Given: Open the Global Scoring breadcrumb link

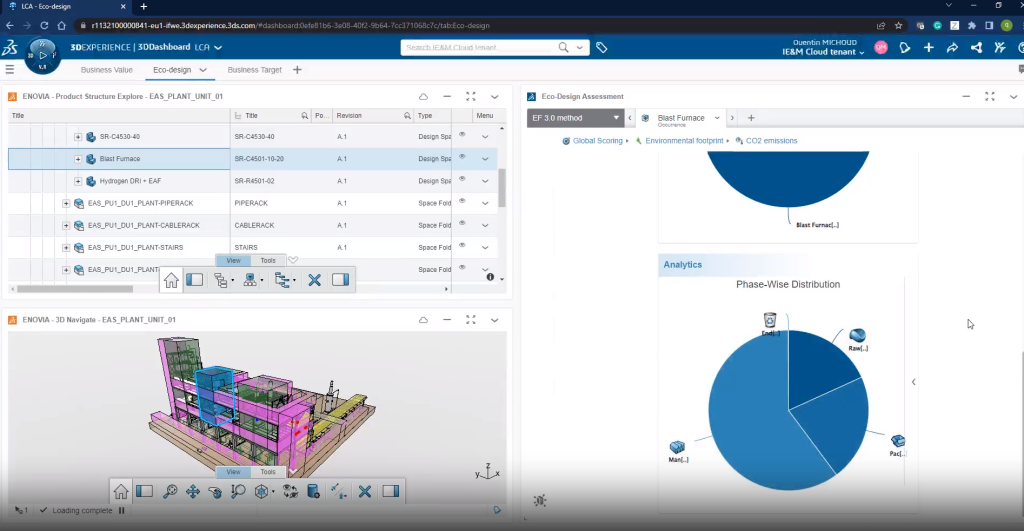Looking at the screenshot, I should (598, 140).
